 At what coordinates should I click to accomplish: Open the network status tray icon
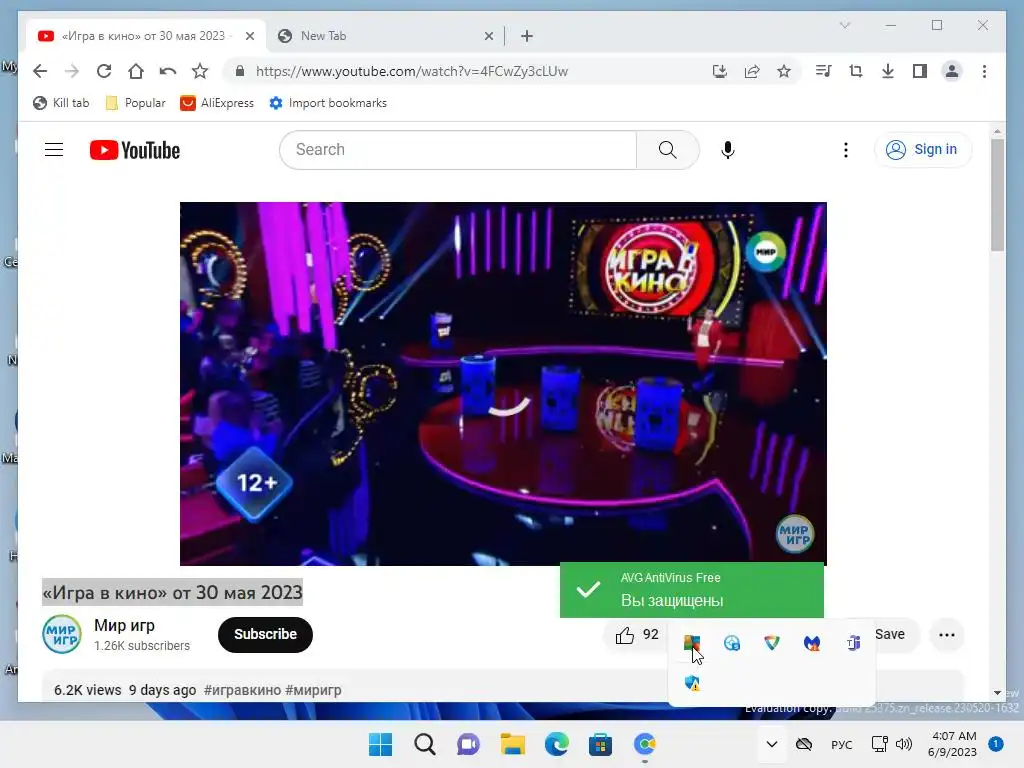click(x=879, y=744)
